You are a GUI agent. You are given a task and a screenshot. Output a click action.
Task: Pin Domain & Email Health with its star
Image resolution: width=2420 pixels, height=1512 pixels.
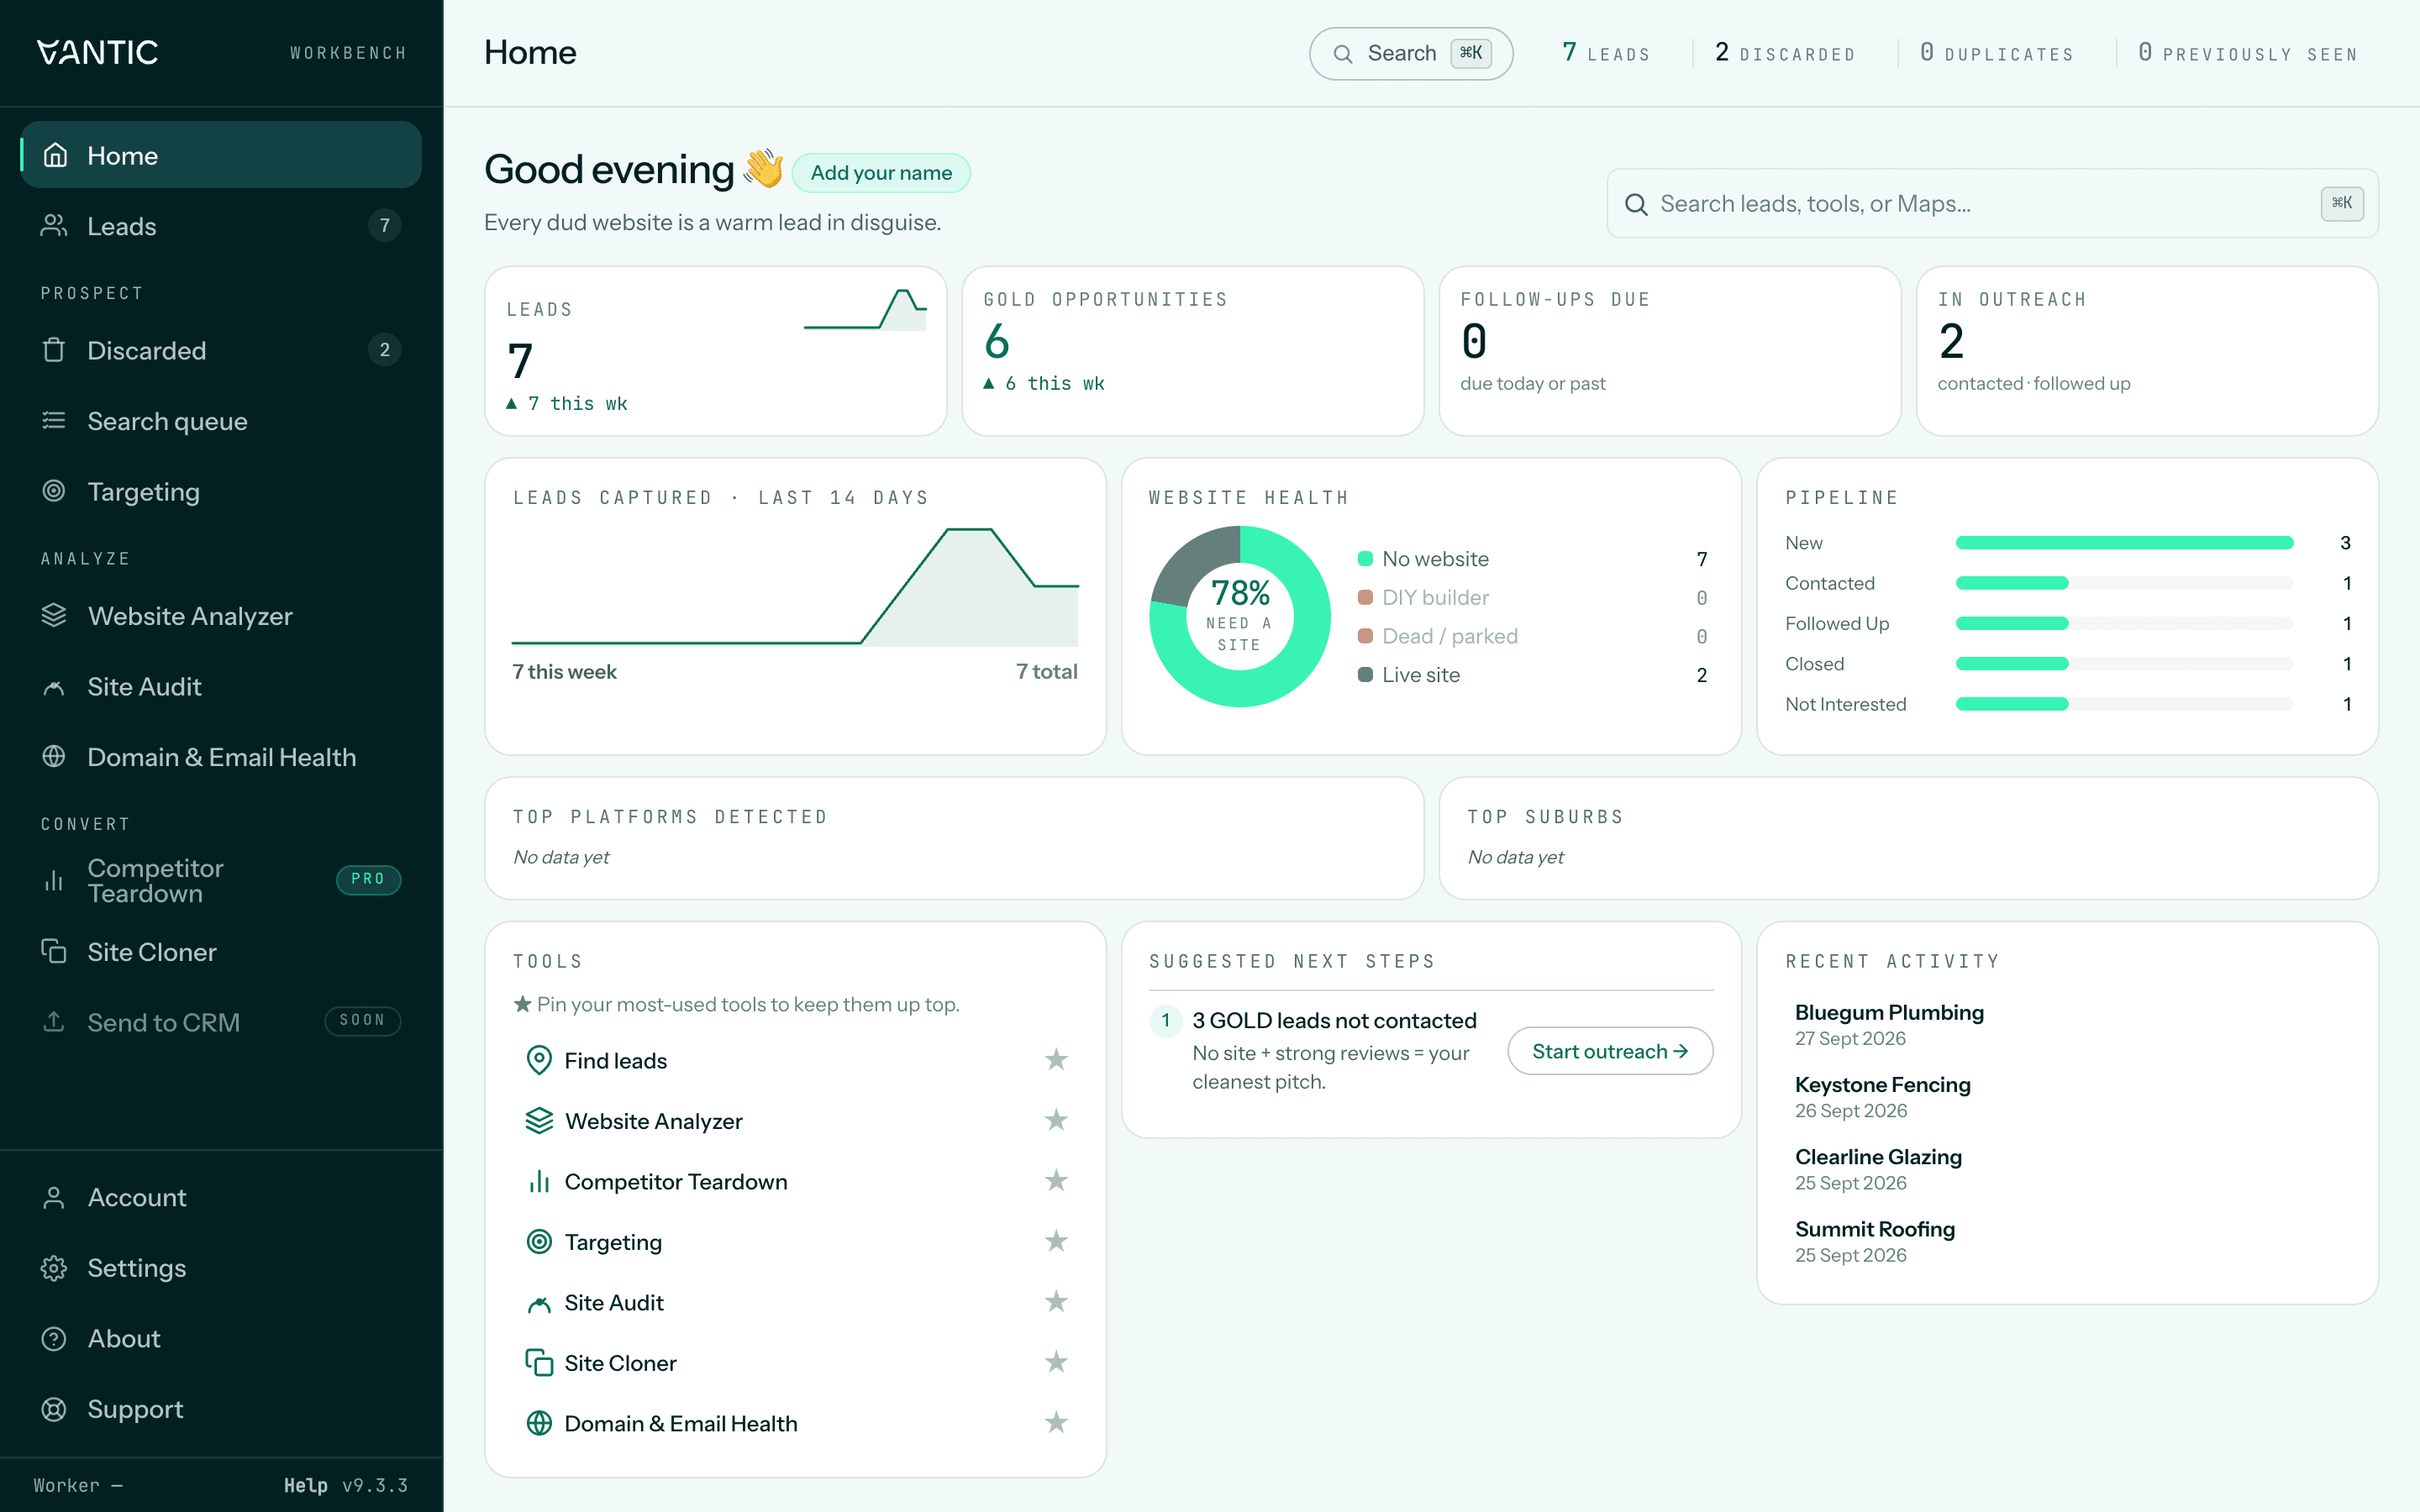(1056, 1423)
